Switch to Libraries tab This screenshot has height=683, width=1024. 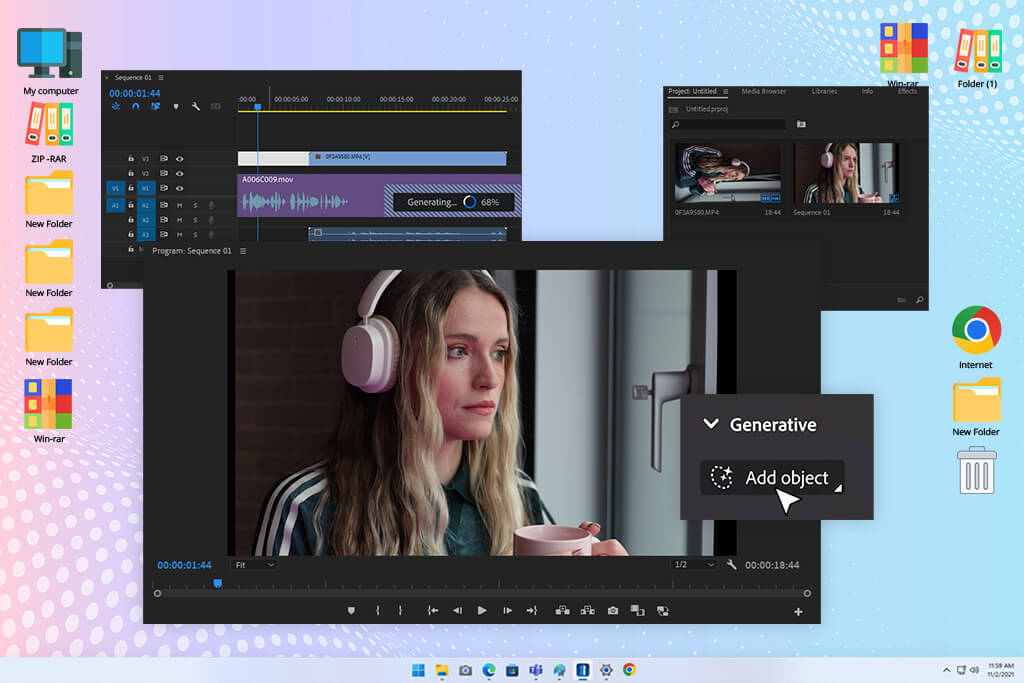click(824, 91)
